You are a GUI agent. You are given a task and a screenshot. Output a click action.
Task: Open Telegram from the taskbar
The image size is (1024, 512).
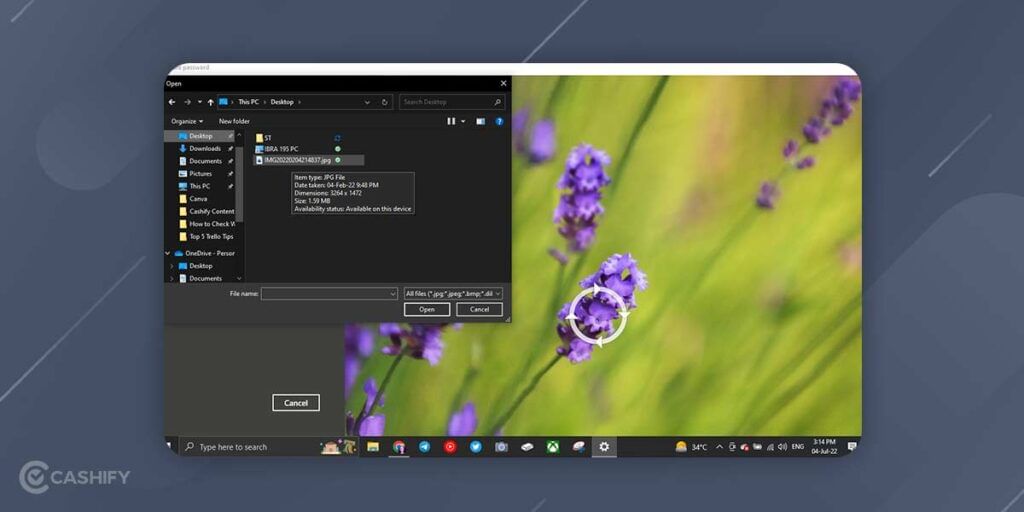[424, 447]
